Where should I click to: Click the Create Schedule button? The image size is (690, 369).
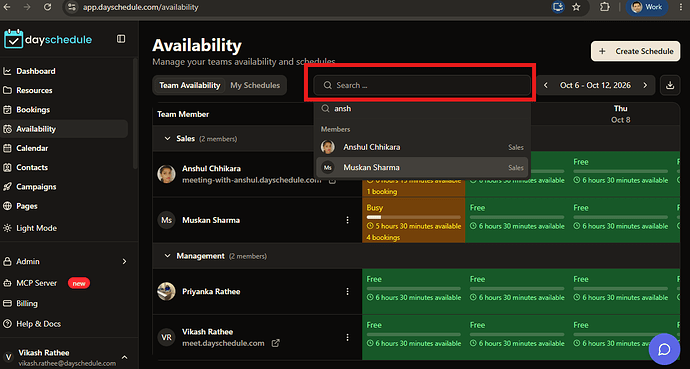point(636,51)
